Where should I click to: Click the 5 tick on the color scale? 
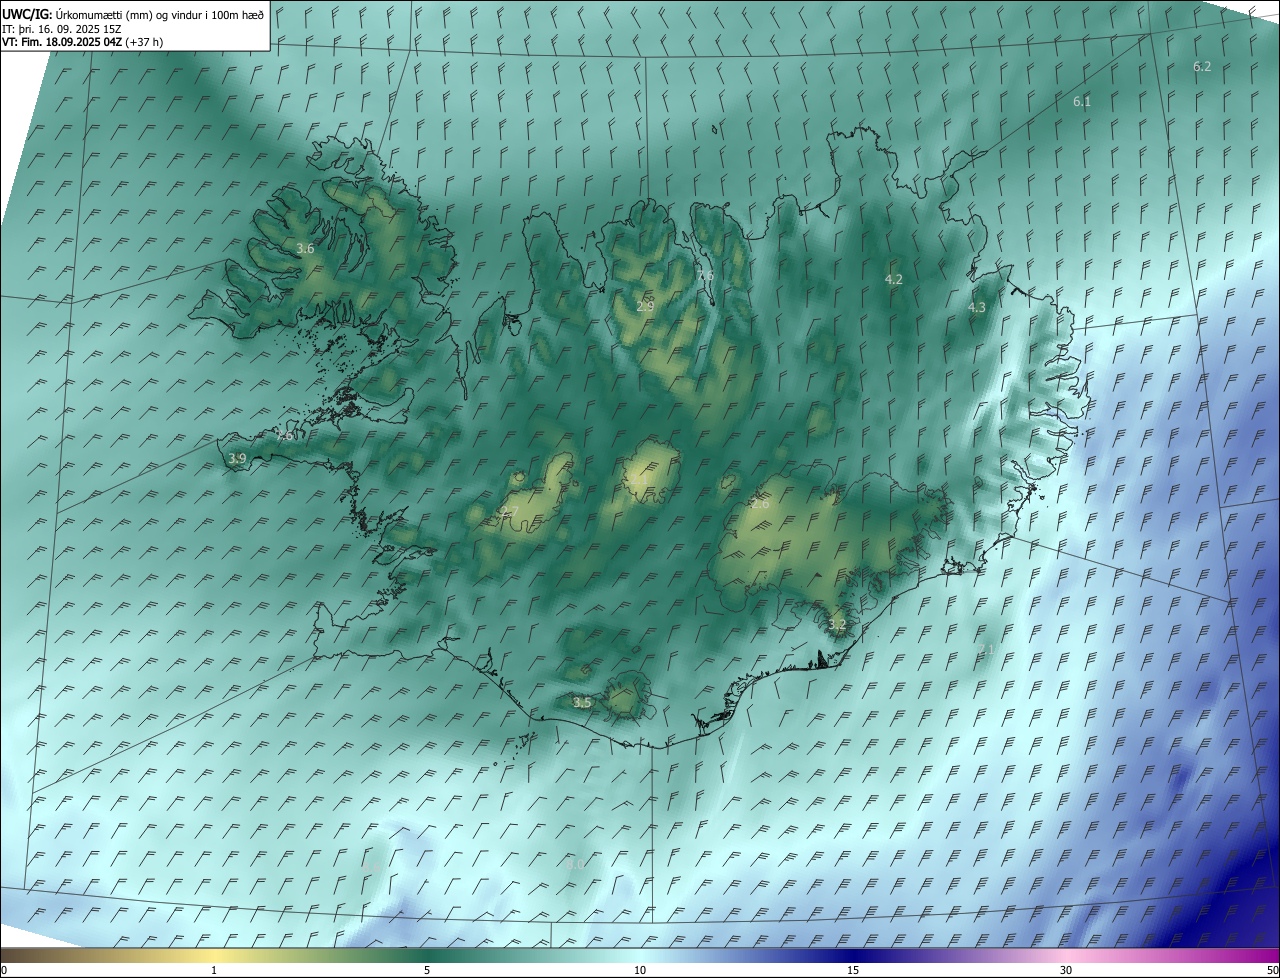(x=427, y=970)
